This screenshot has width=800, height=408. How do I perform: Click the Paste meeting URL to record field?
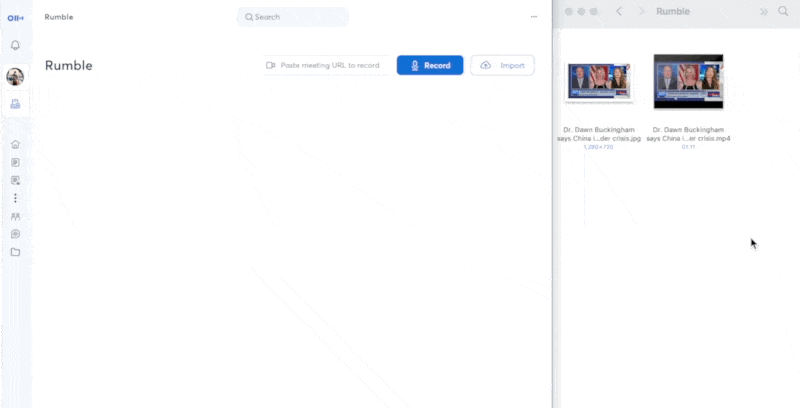[325, 65]
